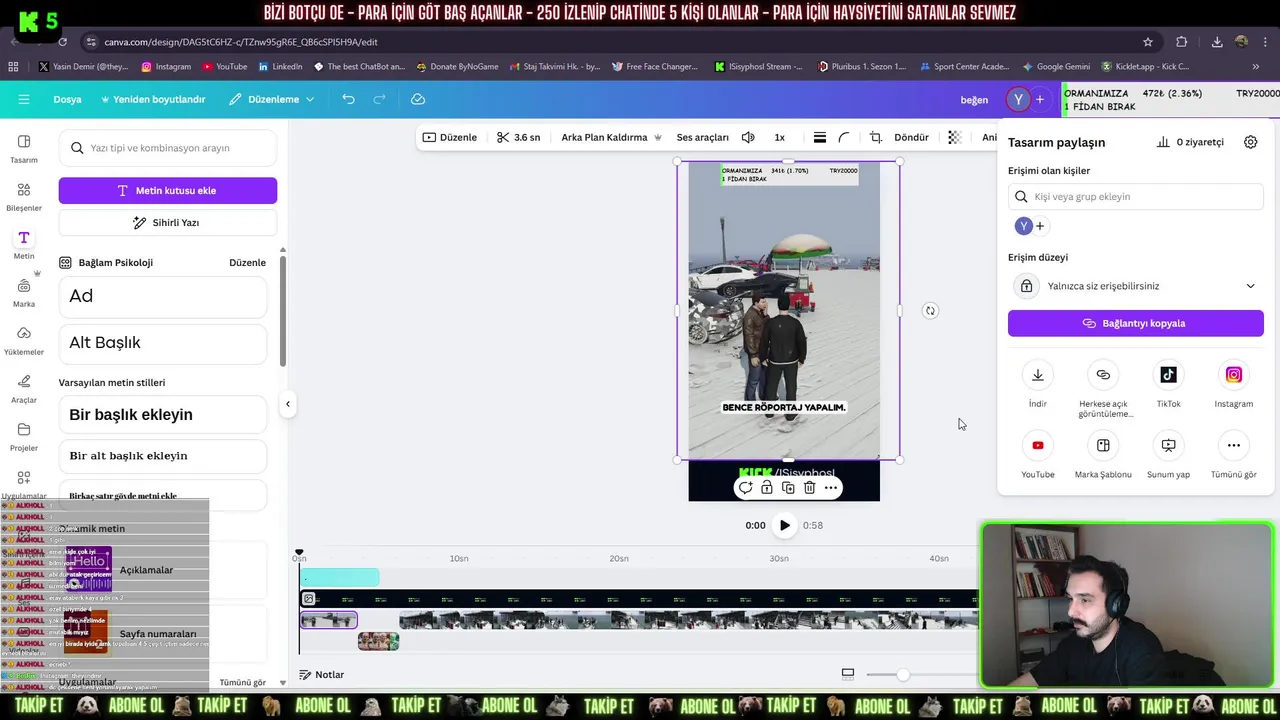Viewport: 1280px width, 720px height.
Task: Select the purple-outlined video clip on timeline
Action: coord(329,621)
